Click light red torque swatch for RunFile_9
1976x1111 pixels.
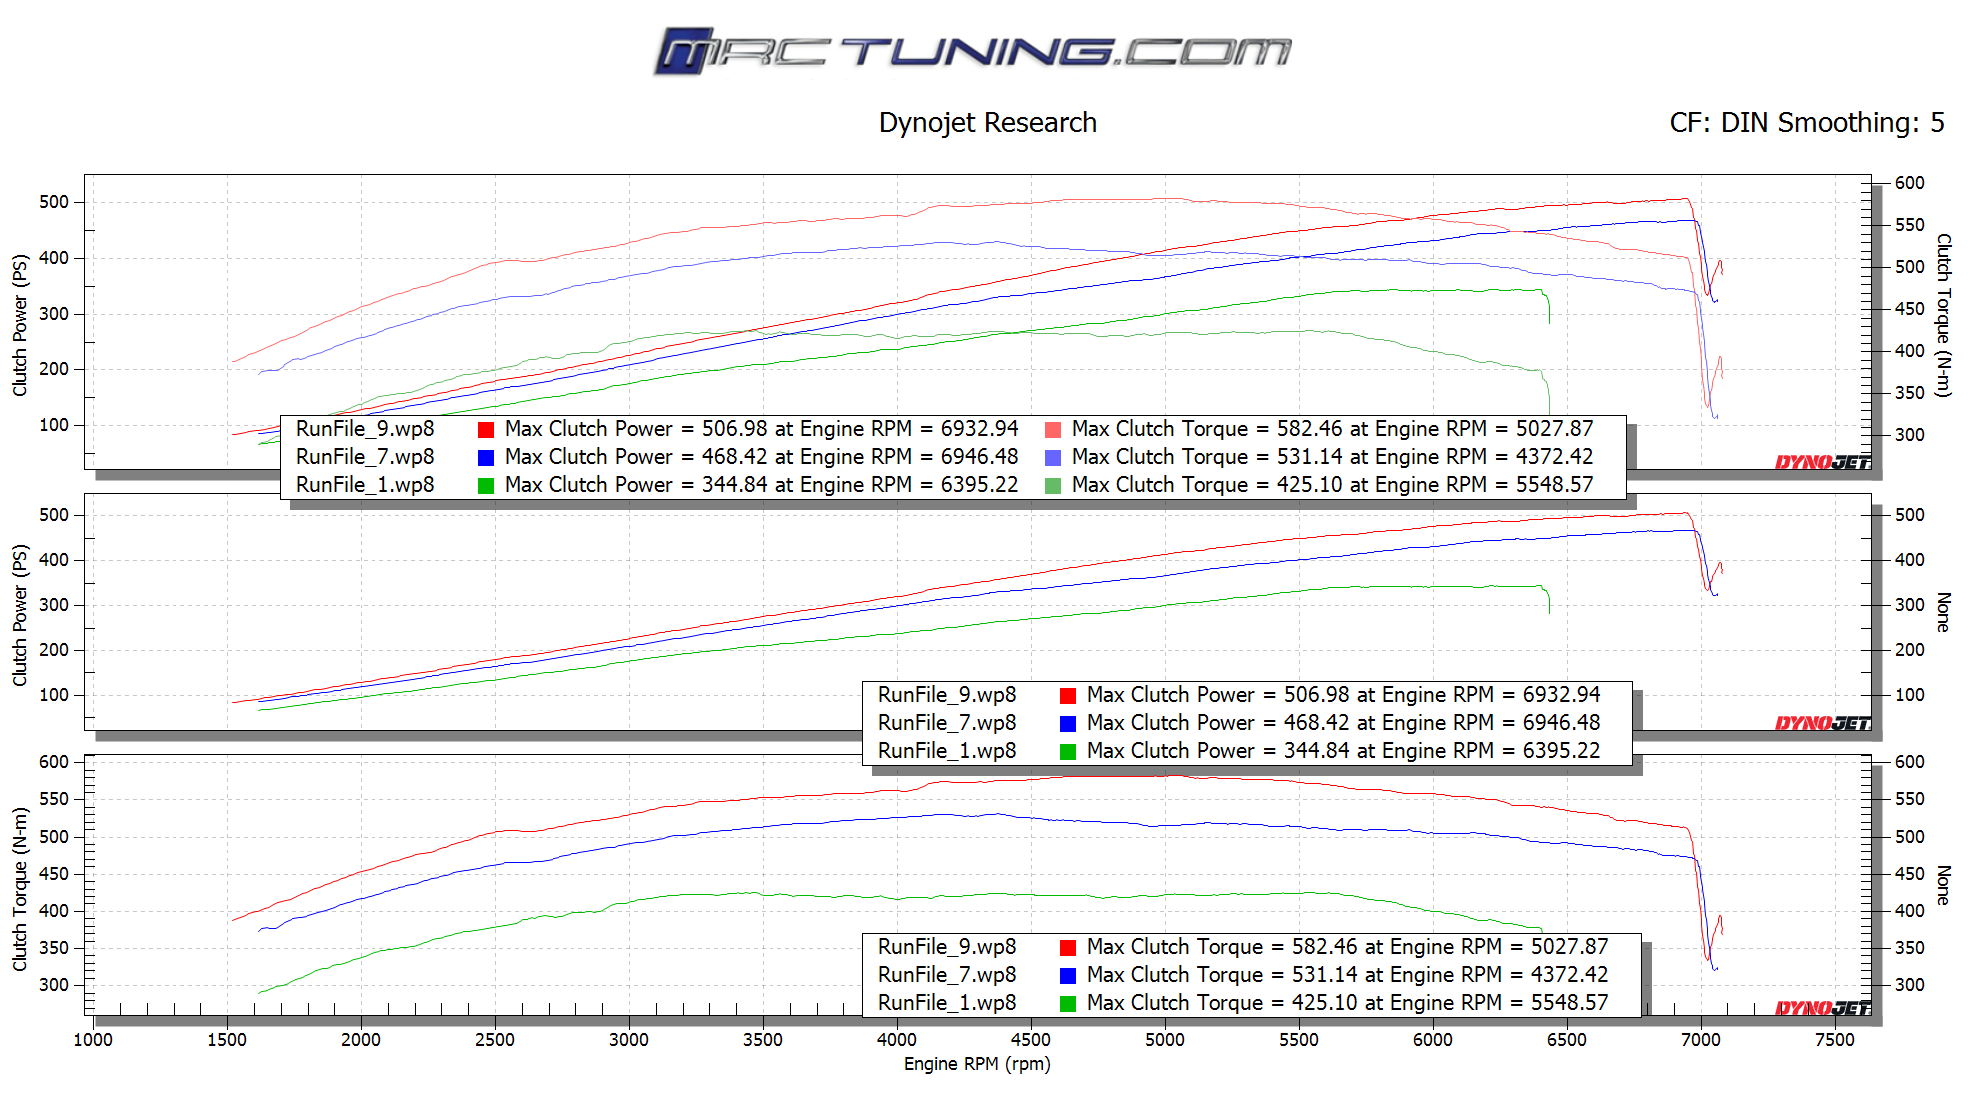click(1053, 430)
